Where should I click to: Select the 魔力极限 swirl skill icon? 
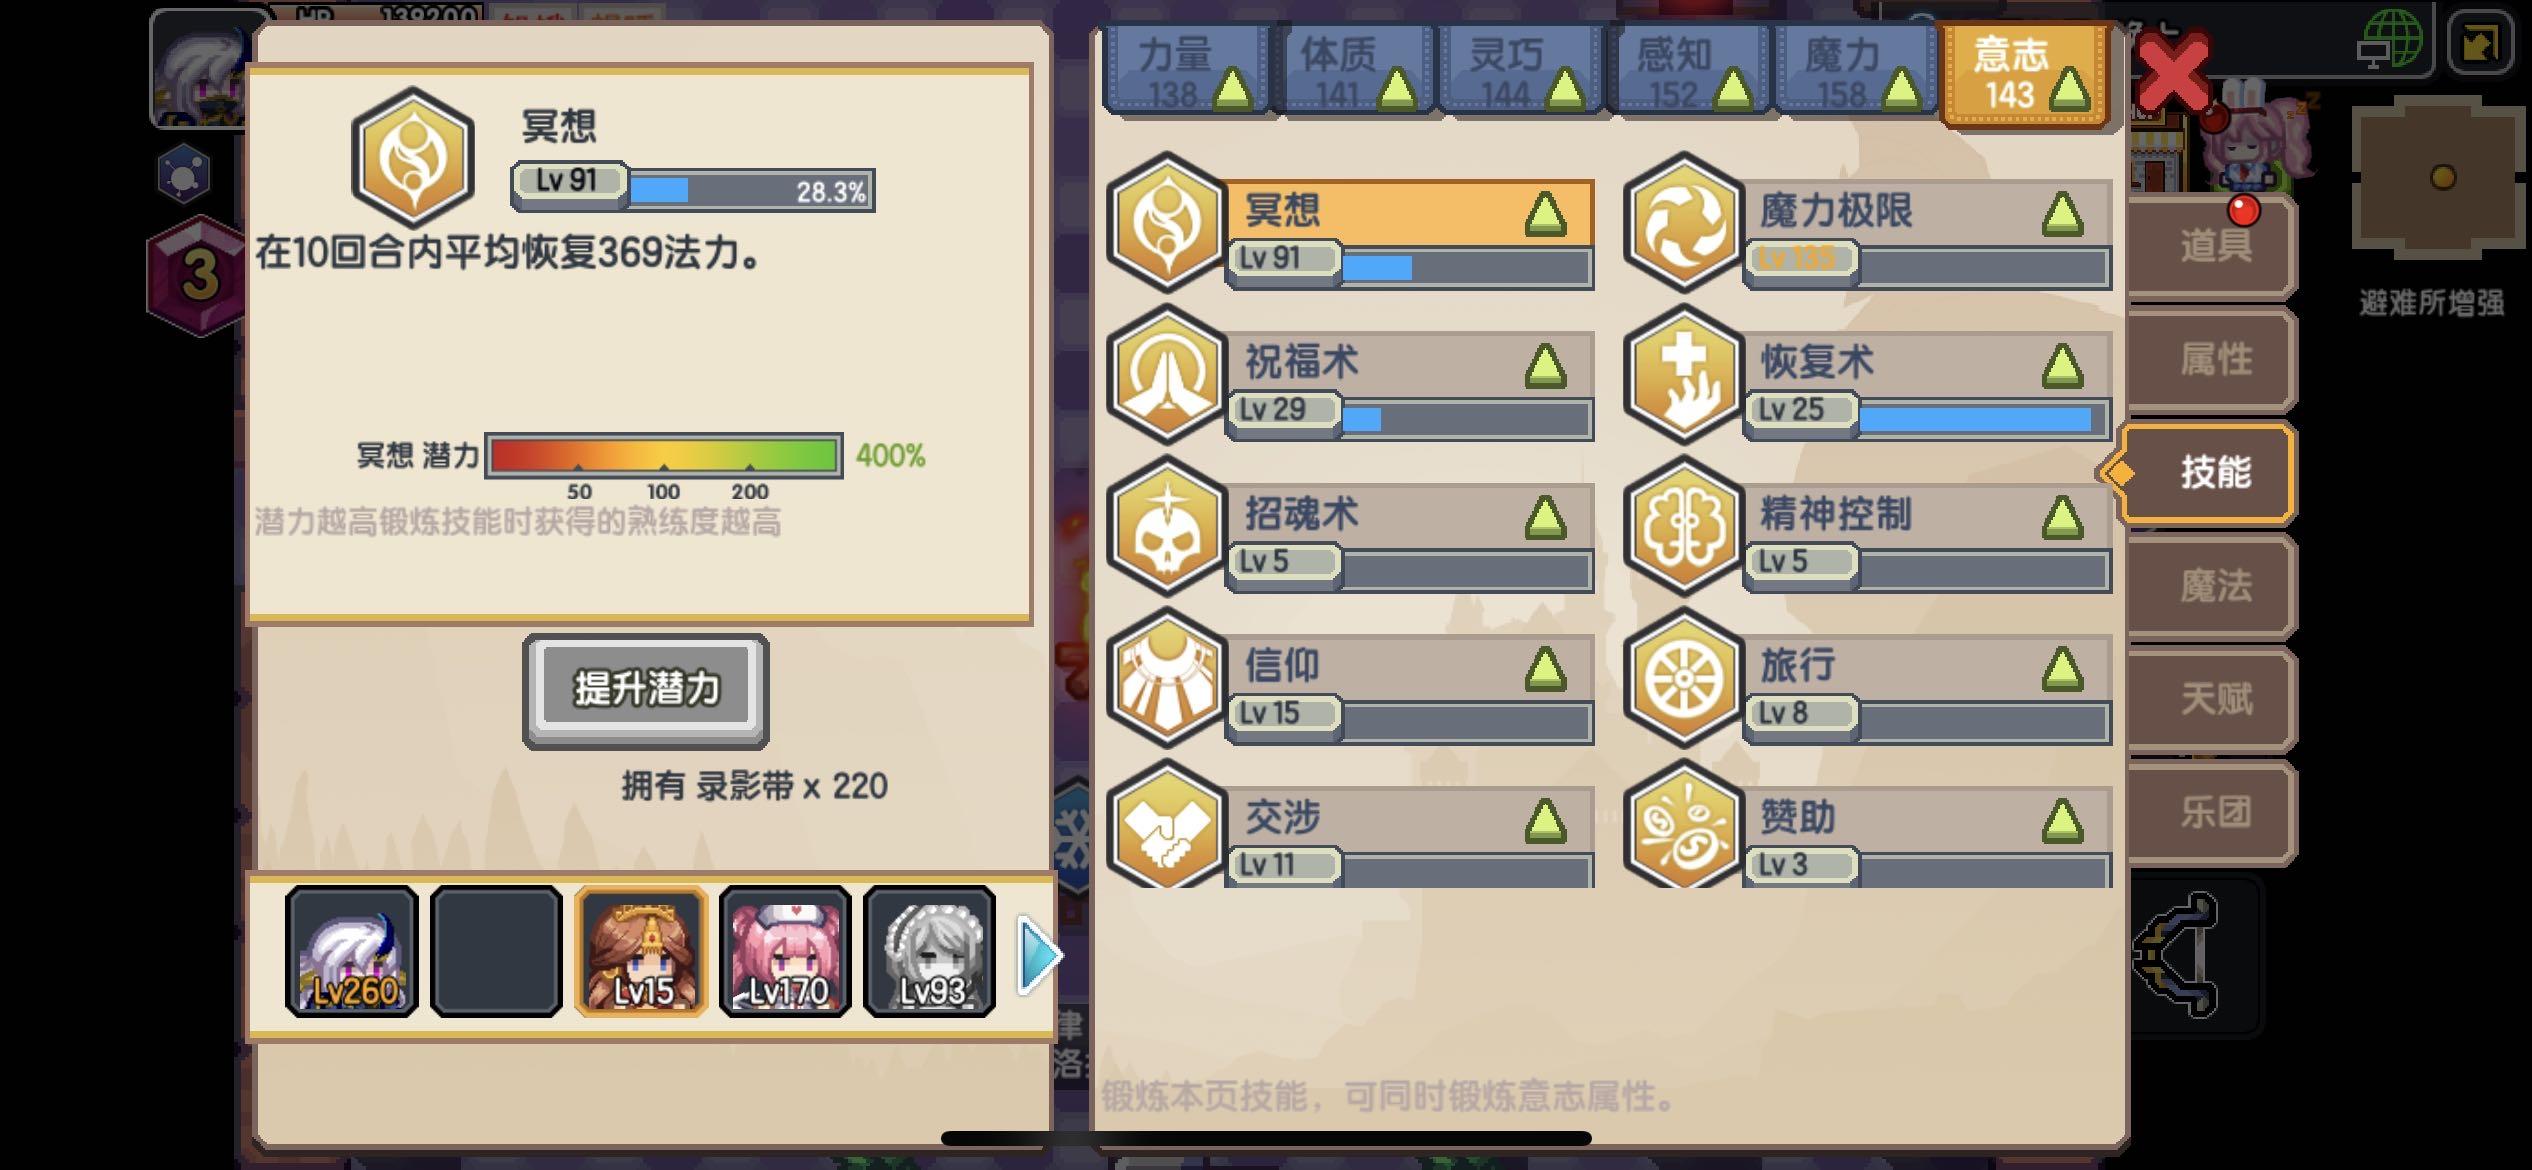(x=1684, y=222)
